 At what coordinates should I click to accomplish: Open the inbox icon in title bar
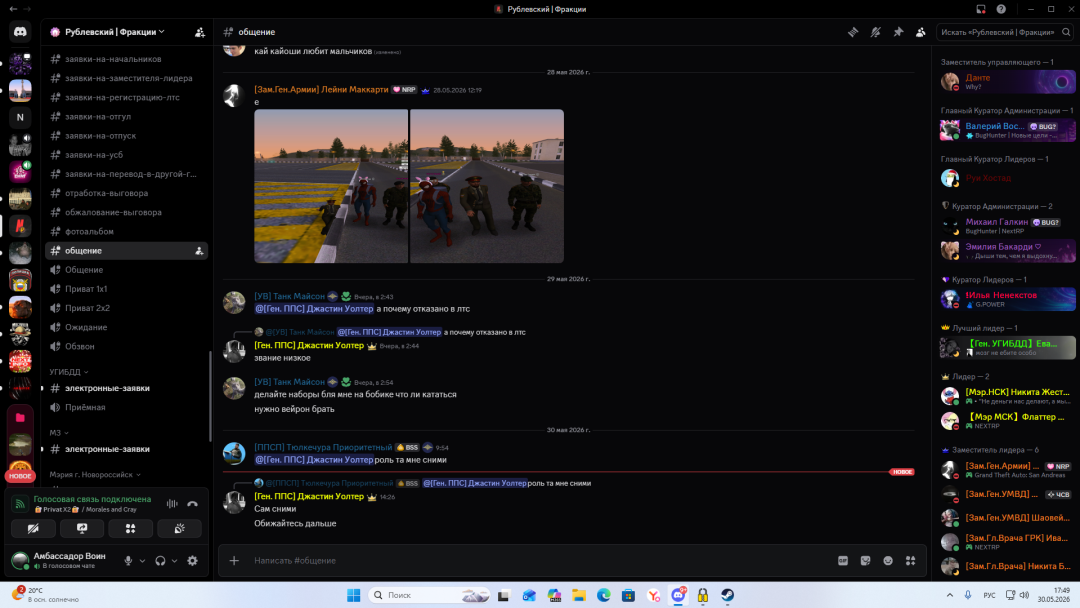point(981,9)
